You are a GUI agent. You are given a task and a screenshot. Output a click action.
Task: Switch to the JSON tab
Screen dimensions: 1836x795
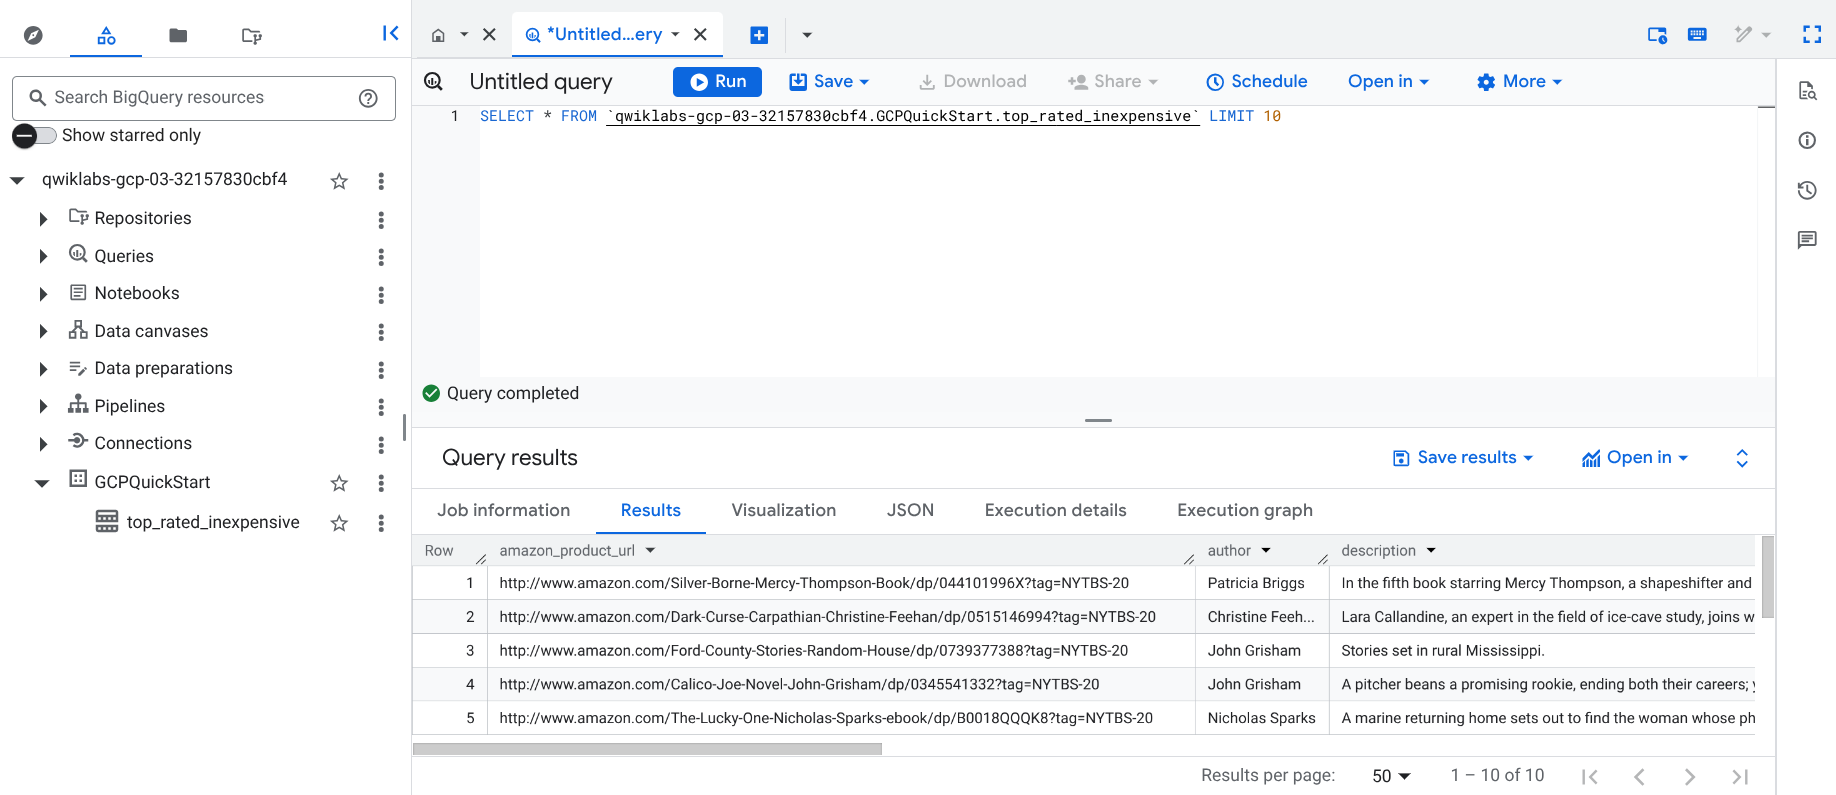pyautogui.click(x=910, y=510)
